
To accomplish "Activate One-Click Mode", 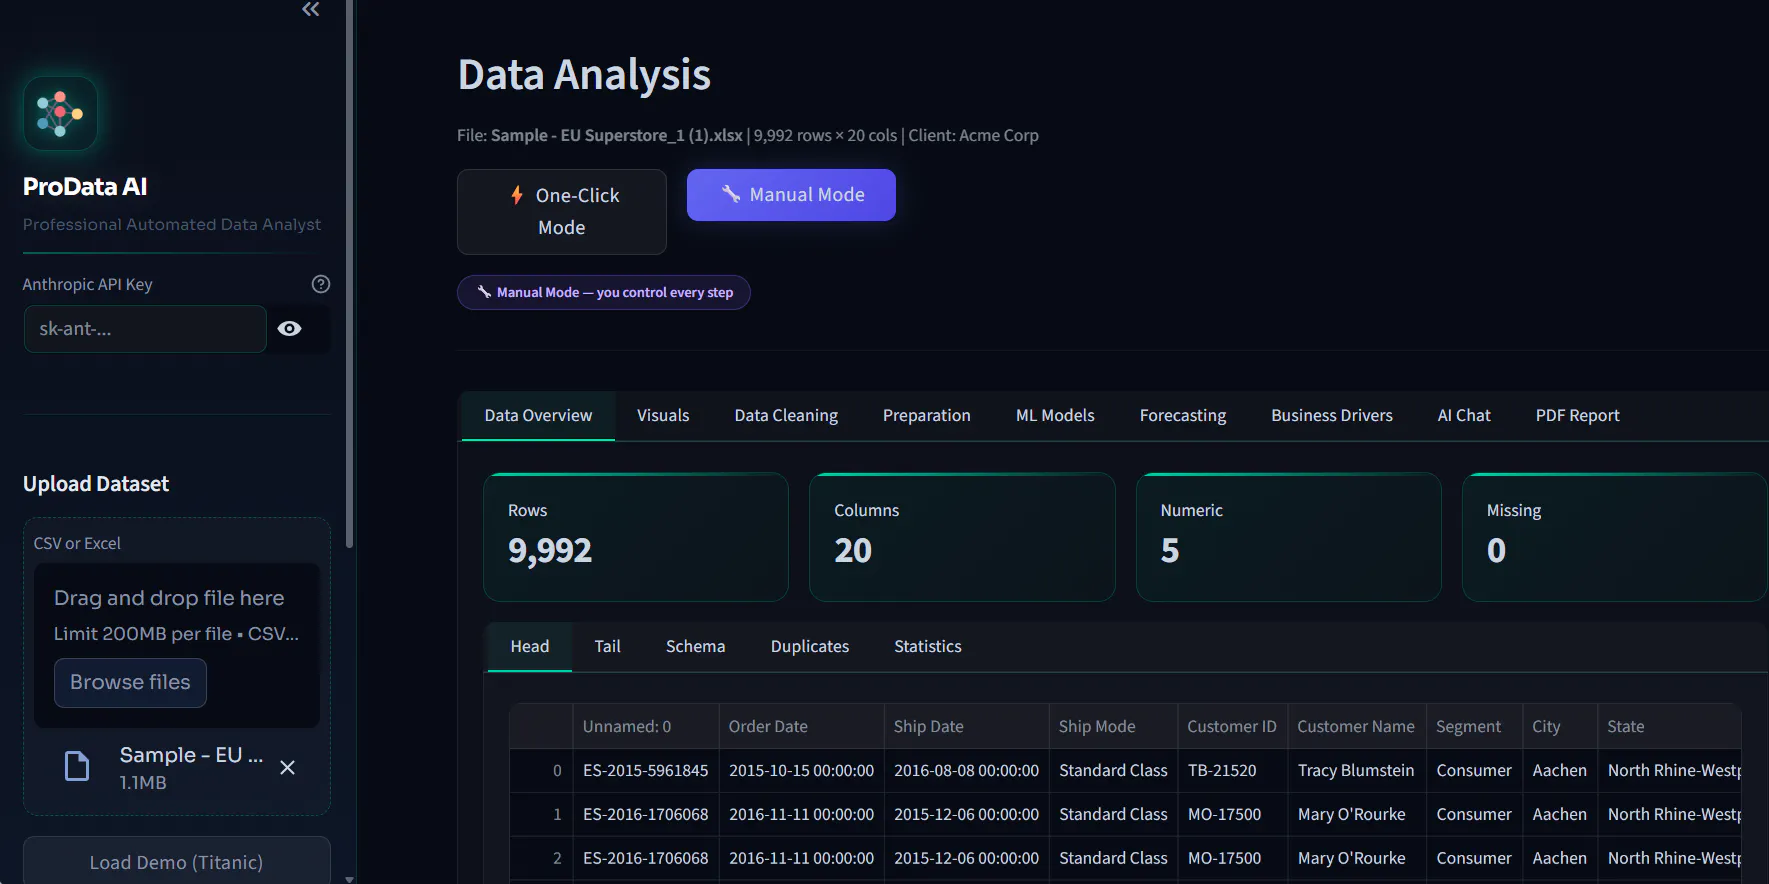I will pos(562,211).
